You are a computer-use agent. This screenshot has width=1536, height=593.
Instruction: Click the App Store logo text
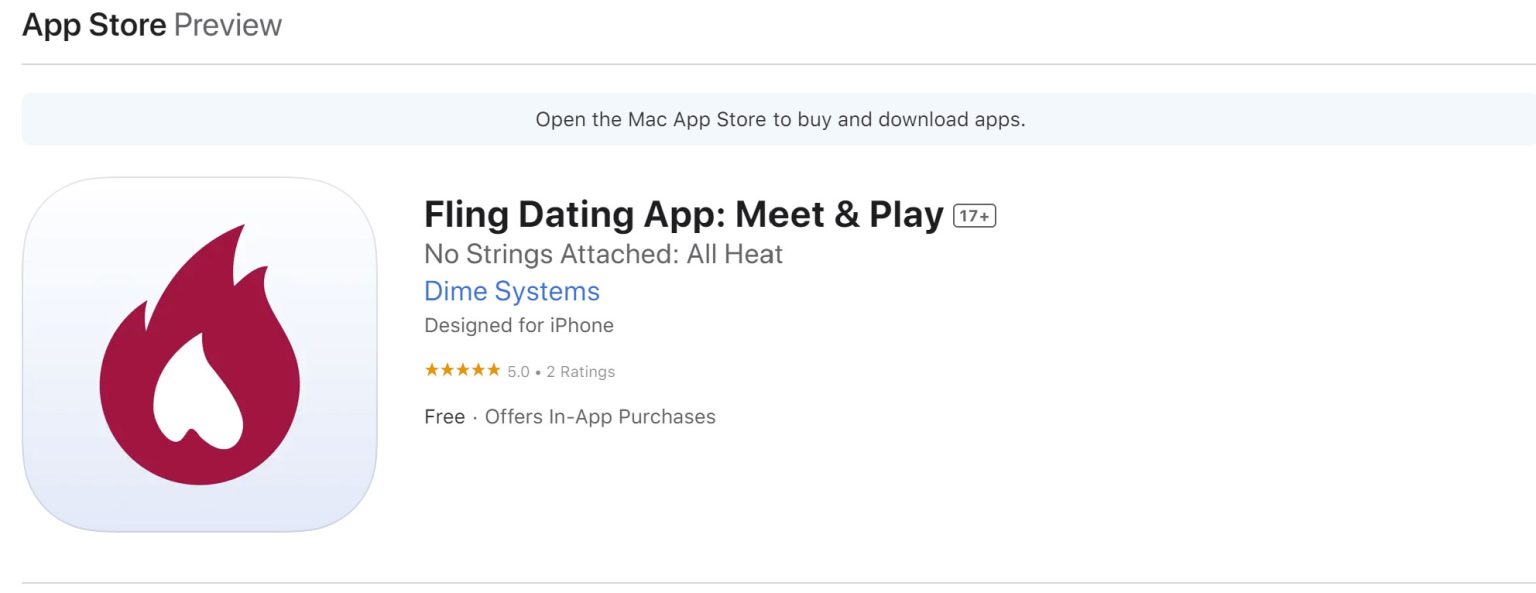click(x=93, y=25)
